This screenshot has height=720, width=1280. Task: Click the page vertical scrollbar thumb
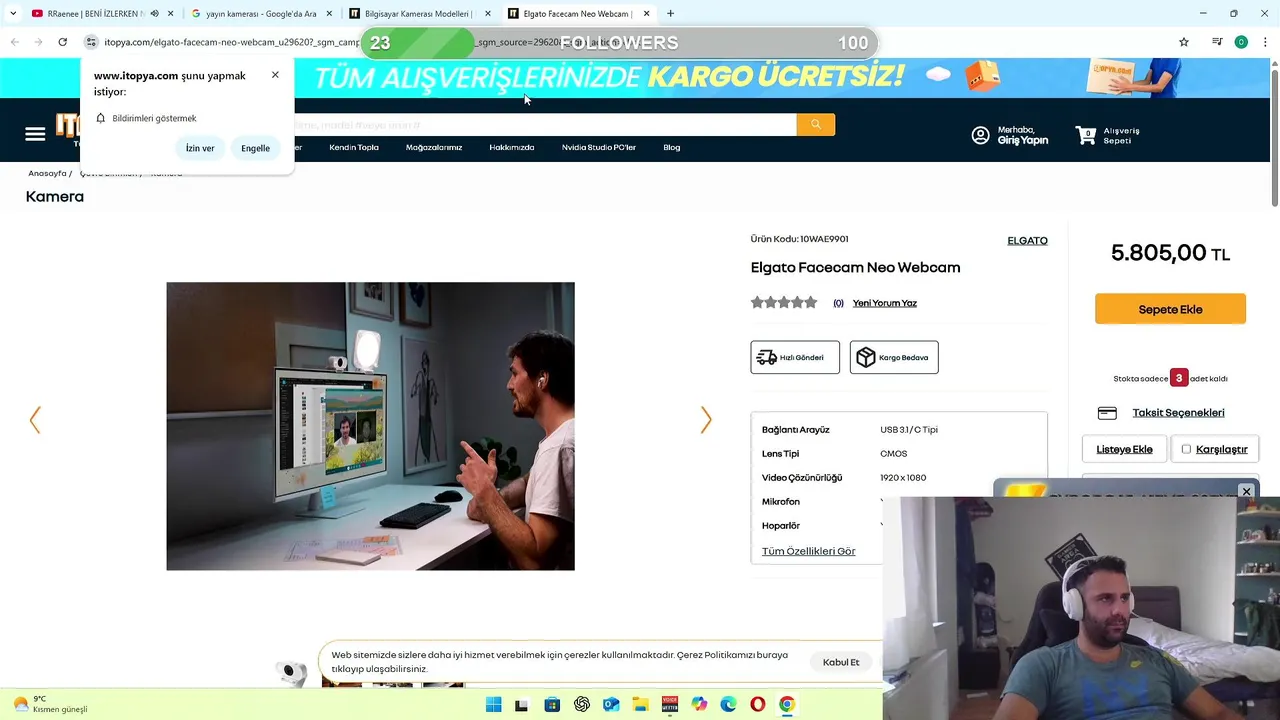point(1274,140)
